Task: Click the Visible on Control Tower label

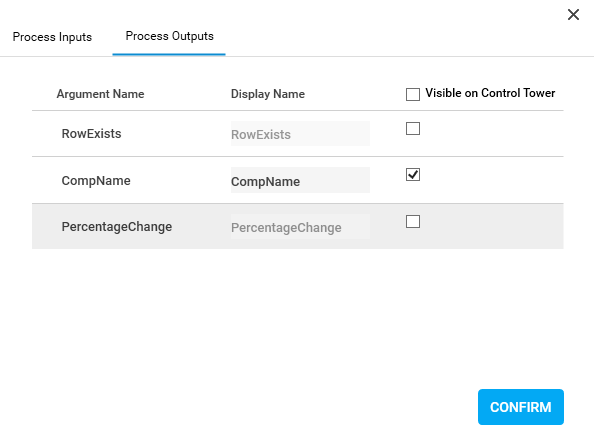Action: point(490,93)
